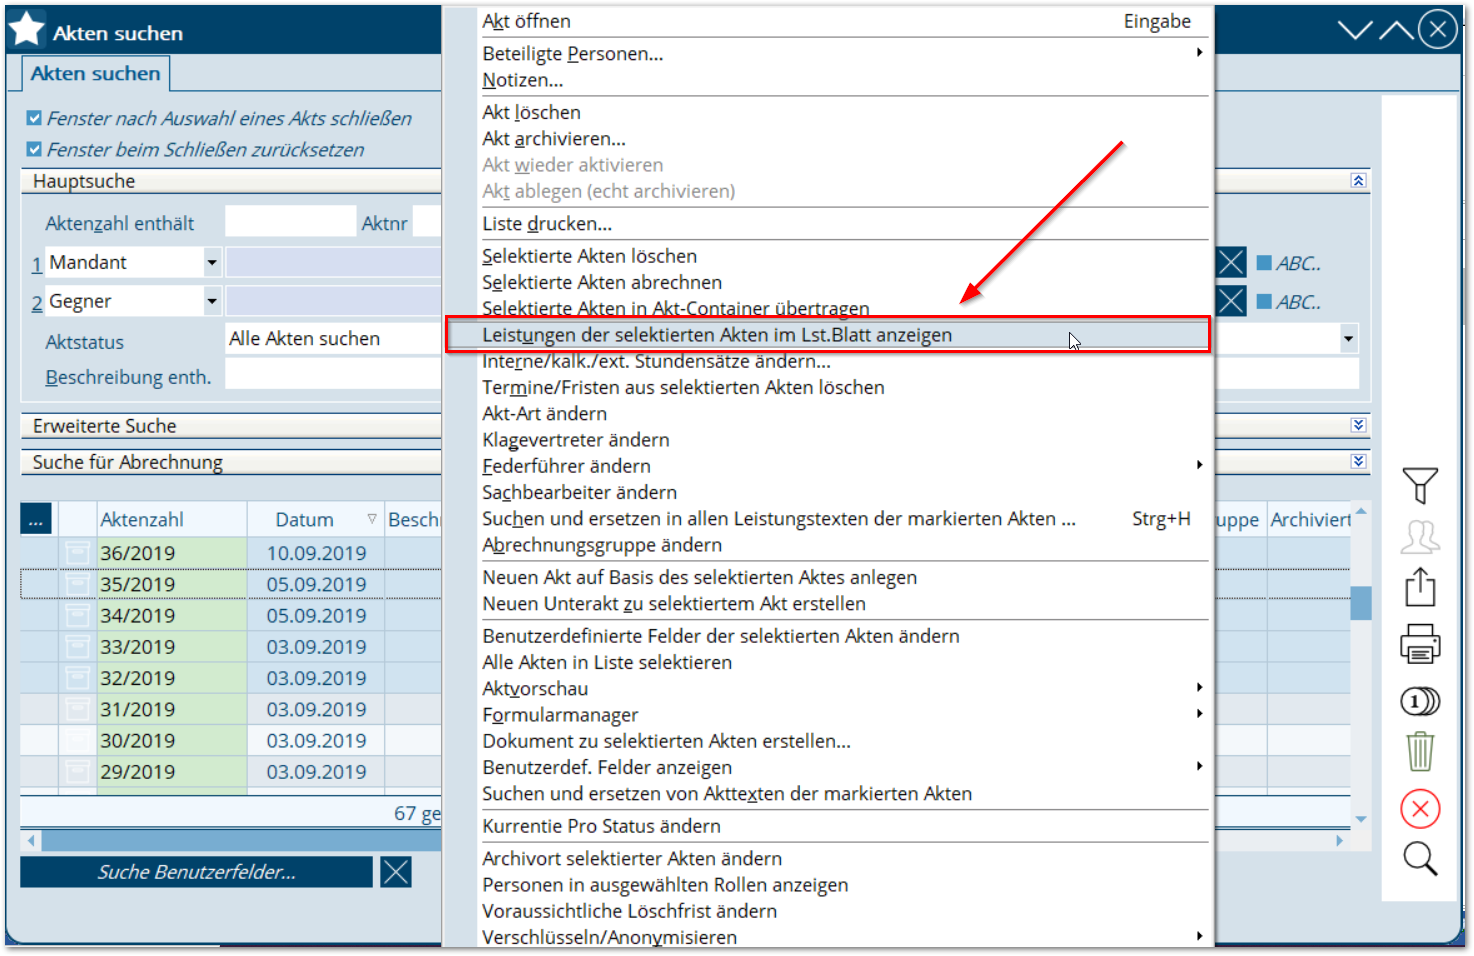This screenshot has height=956, width=1474.
Task: Choose Leistungen der selektierten Akten im Lst.Blatt anzeigen
Action: coord(828,335)
